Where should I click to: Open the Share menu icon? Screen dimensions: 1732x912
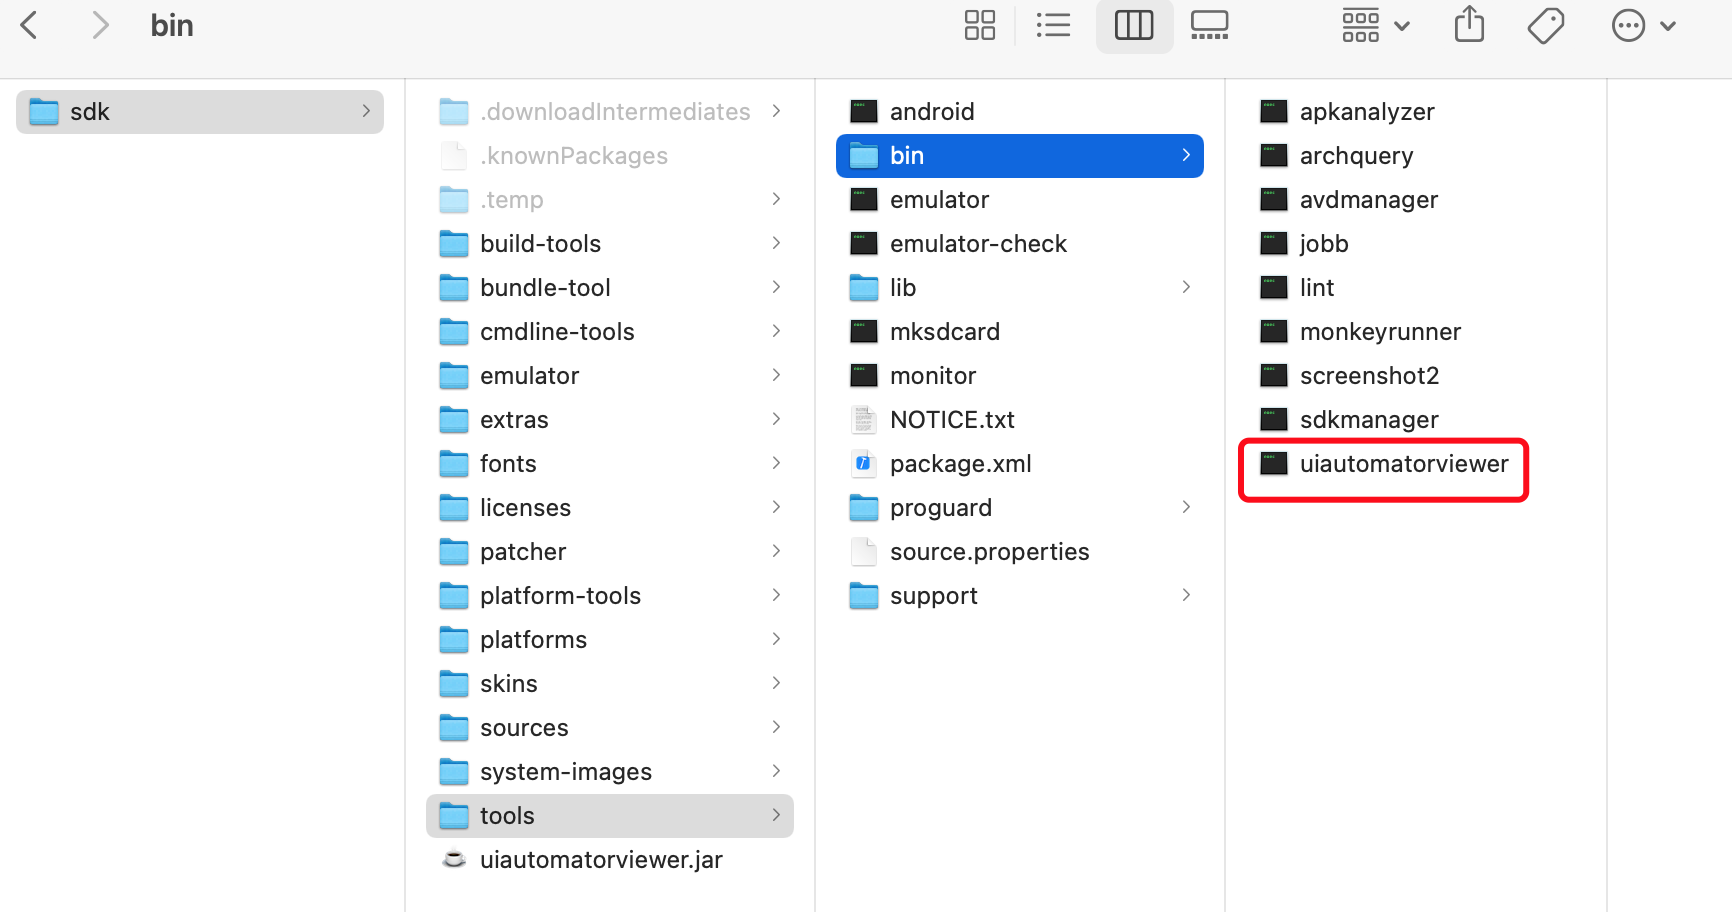[x=1469, y=25]
